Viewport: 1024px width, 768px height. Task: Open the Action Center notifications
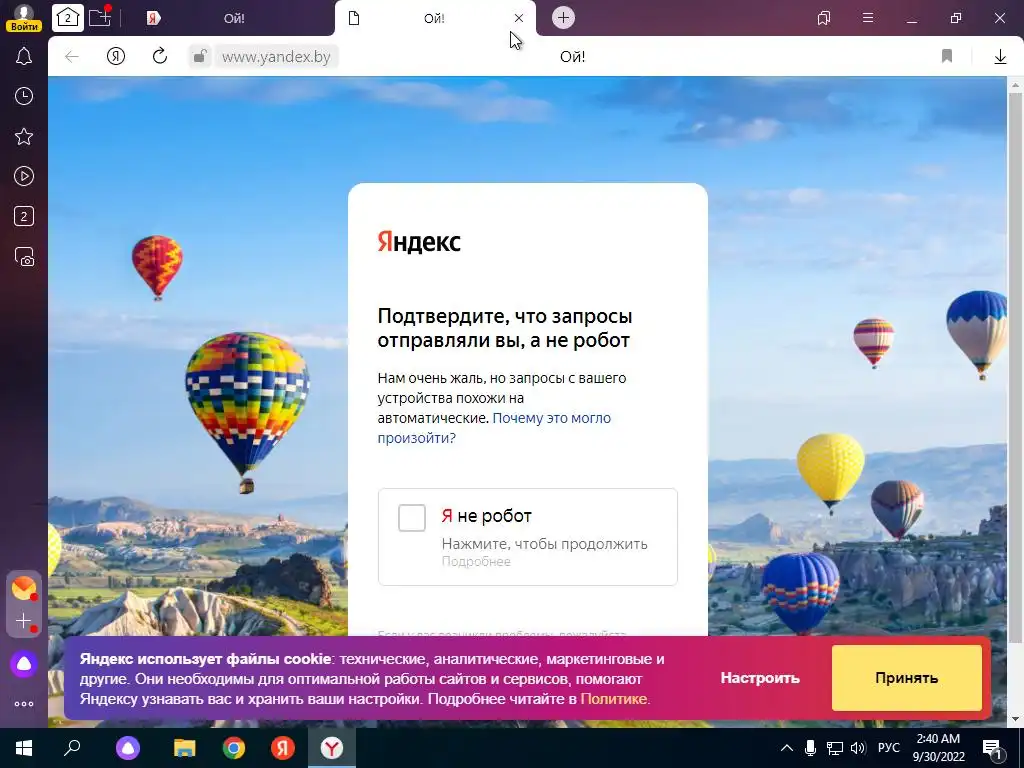[994, 748]
